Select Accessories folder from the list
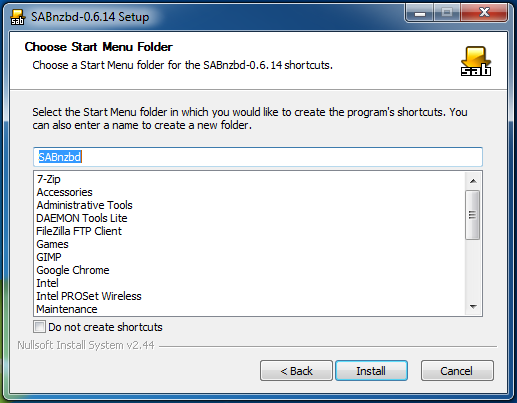Image resolution: width=517 pixels, height=403 pixels. [64, 192]
